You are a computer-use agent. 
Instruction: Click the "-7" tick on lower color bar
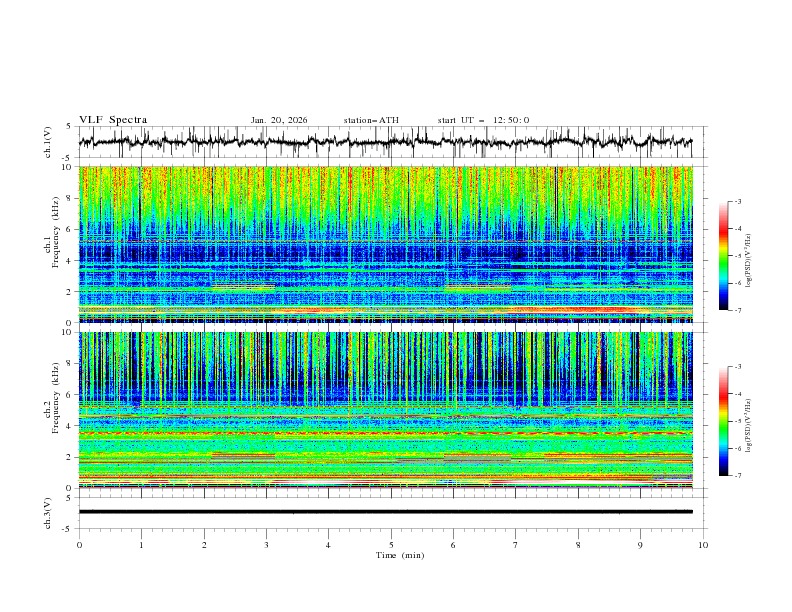[737, 476]
